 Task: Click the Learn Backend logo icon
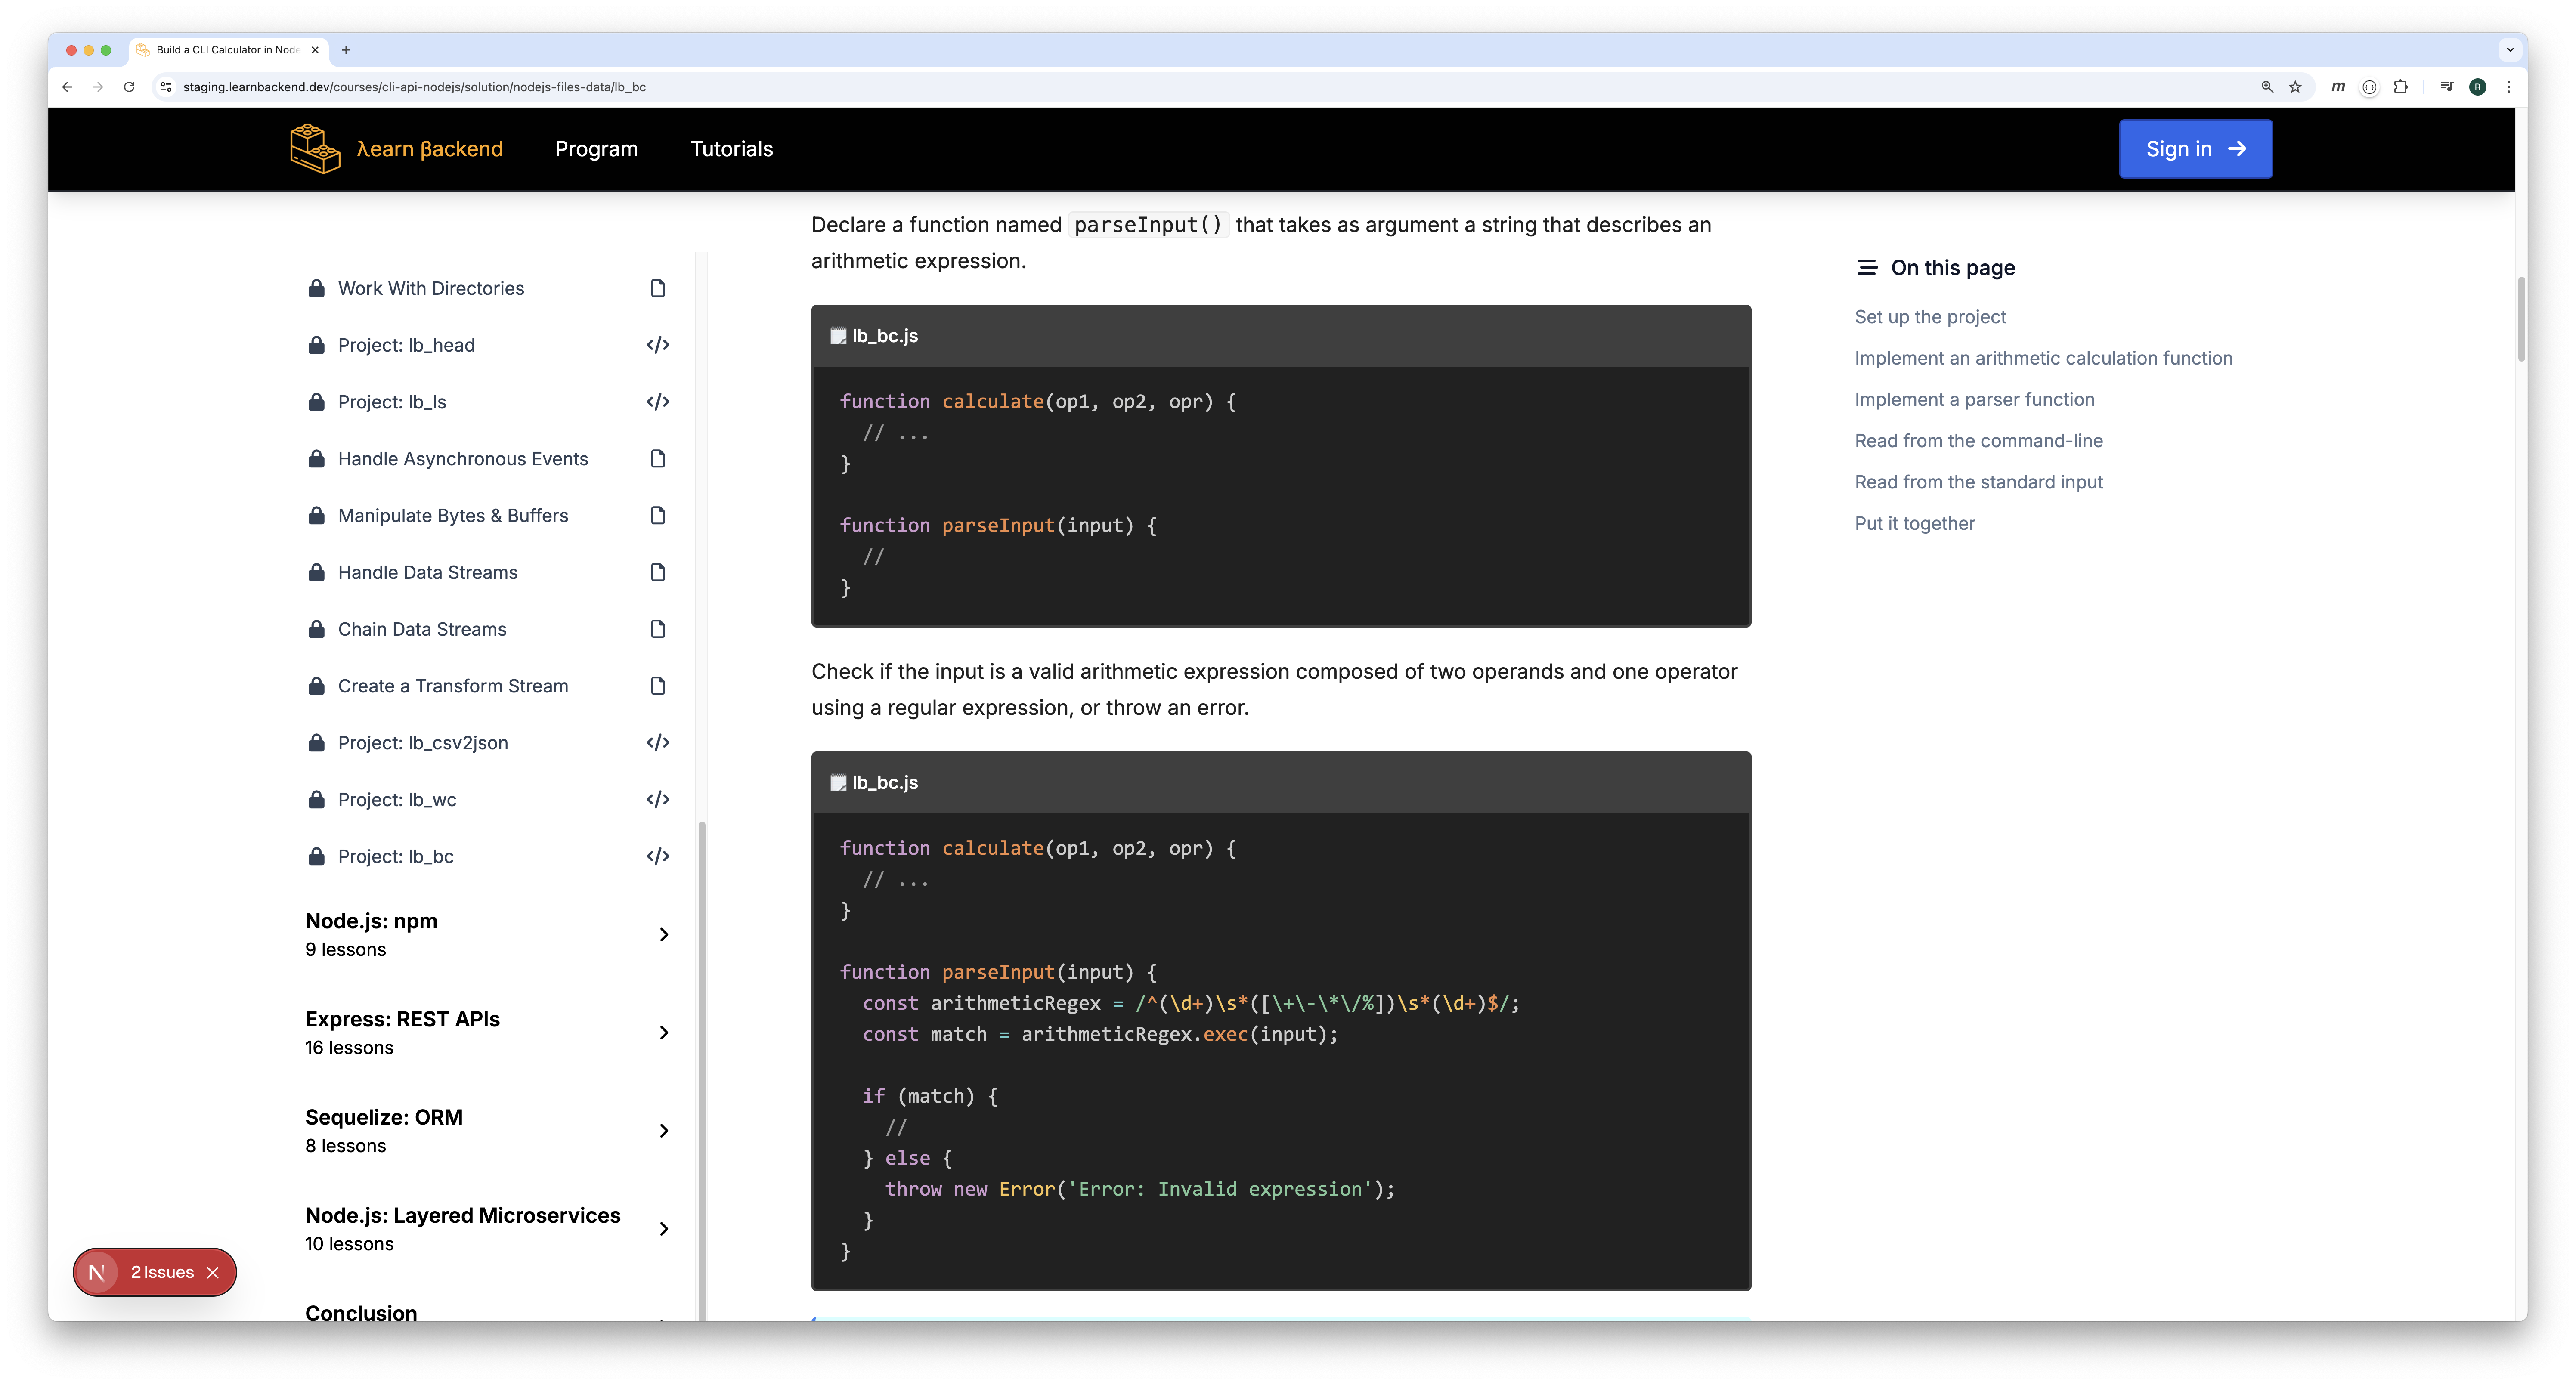(x=315, y=149)
